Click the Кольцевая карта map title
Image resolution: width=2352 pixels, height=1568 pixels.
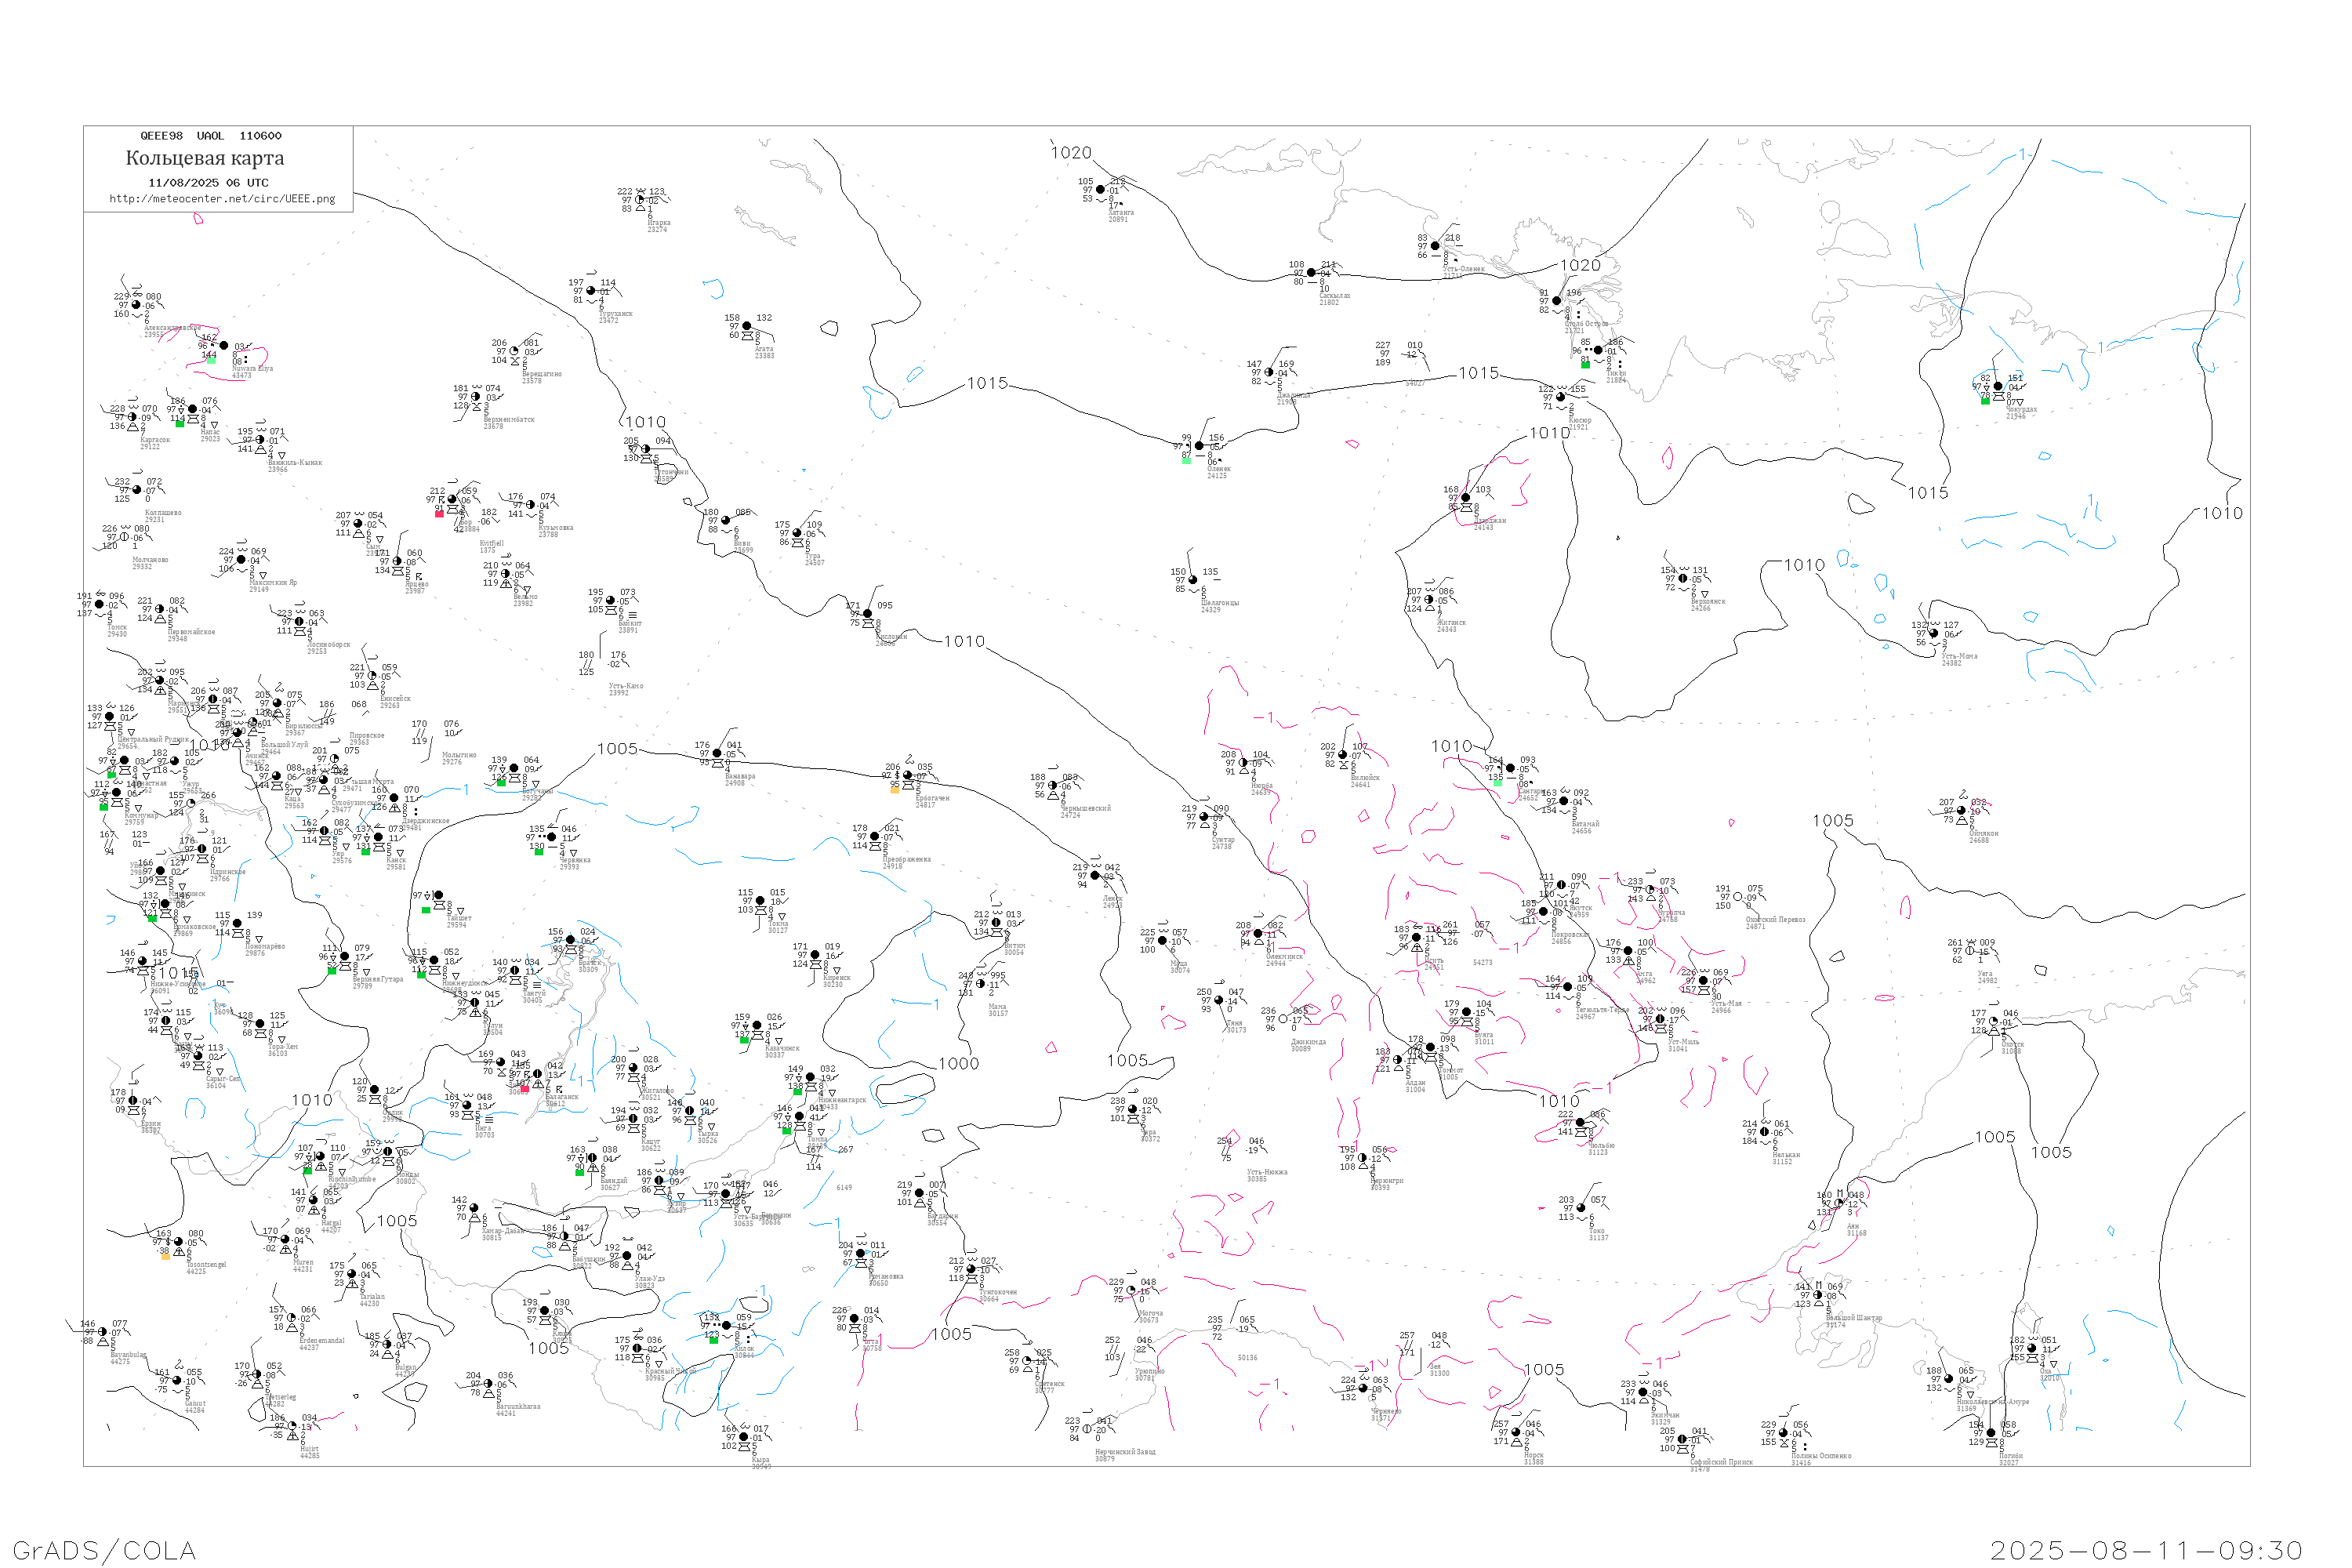coord(205,158)
